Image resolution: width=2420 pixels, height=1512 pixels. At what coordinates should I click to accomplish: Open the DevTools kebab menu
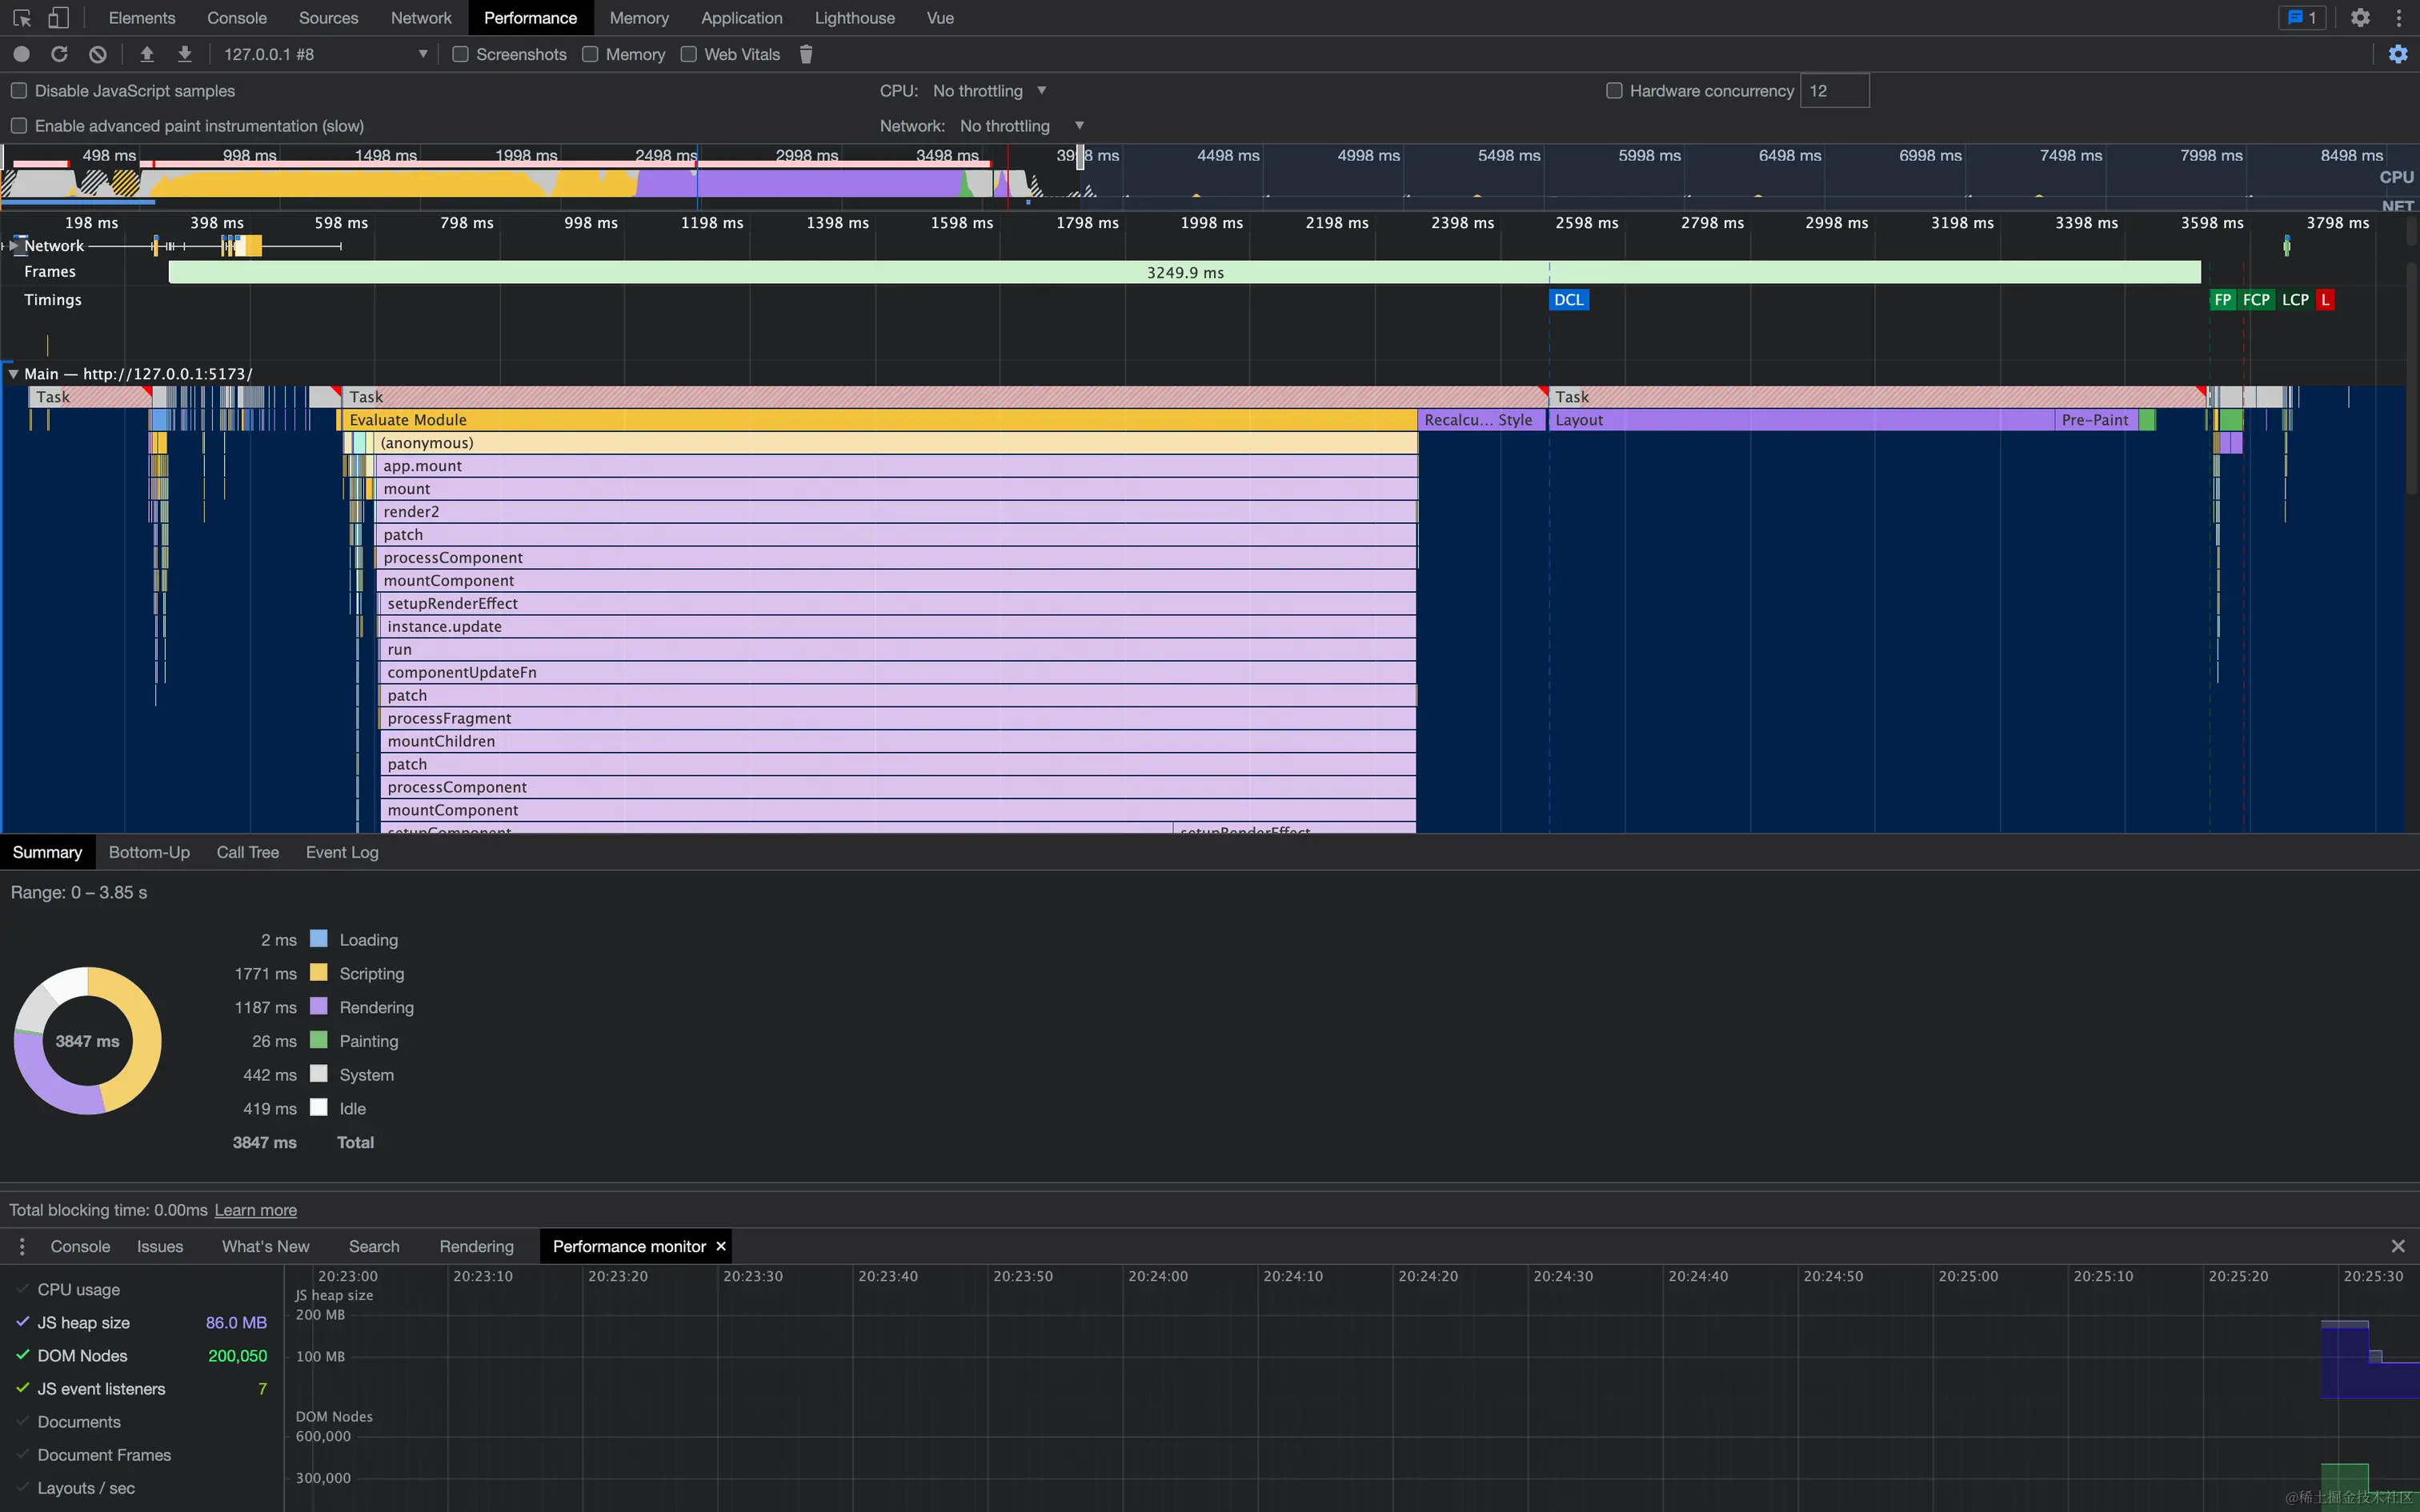2398,18
